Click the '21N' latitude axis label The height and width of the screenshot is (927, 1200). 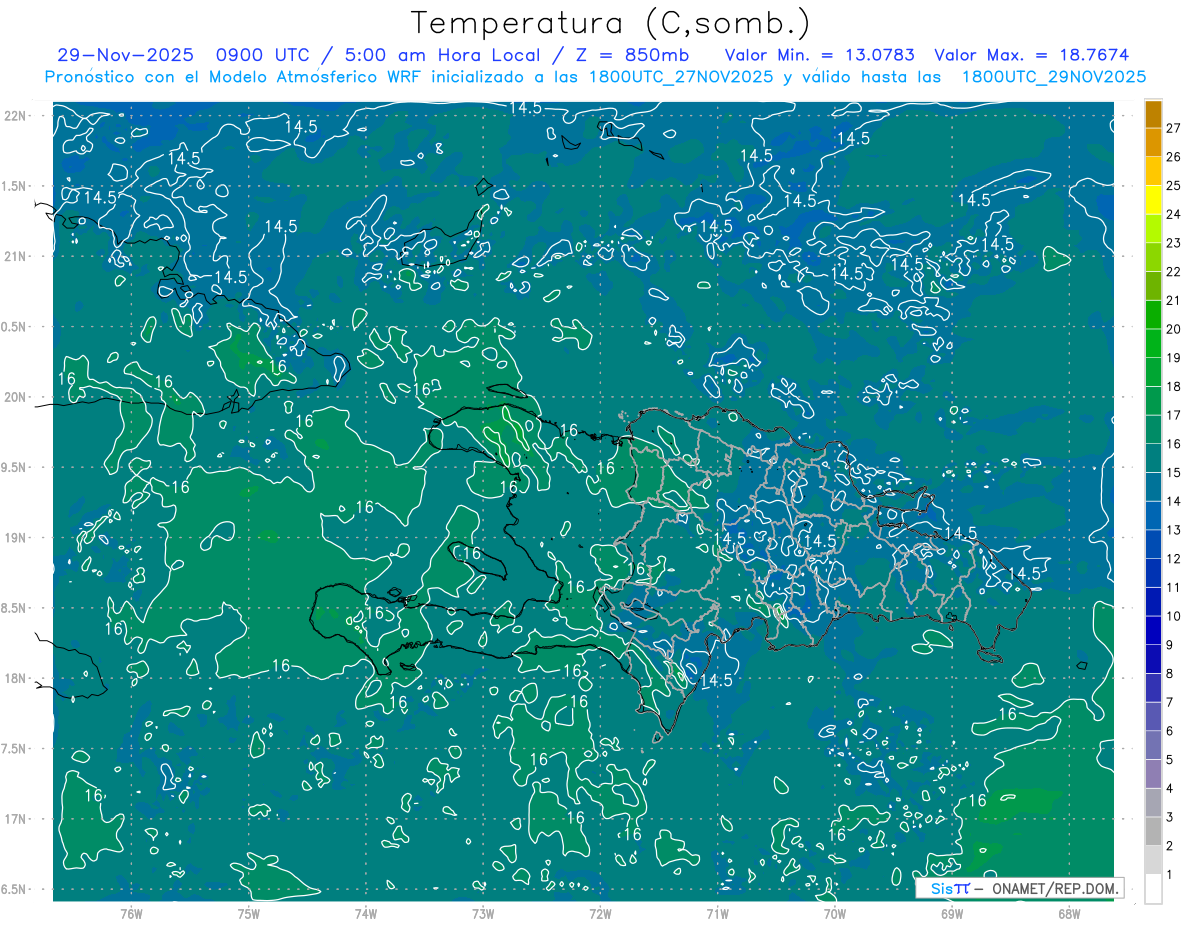tap(15, 256)
